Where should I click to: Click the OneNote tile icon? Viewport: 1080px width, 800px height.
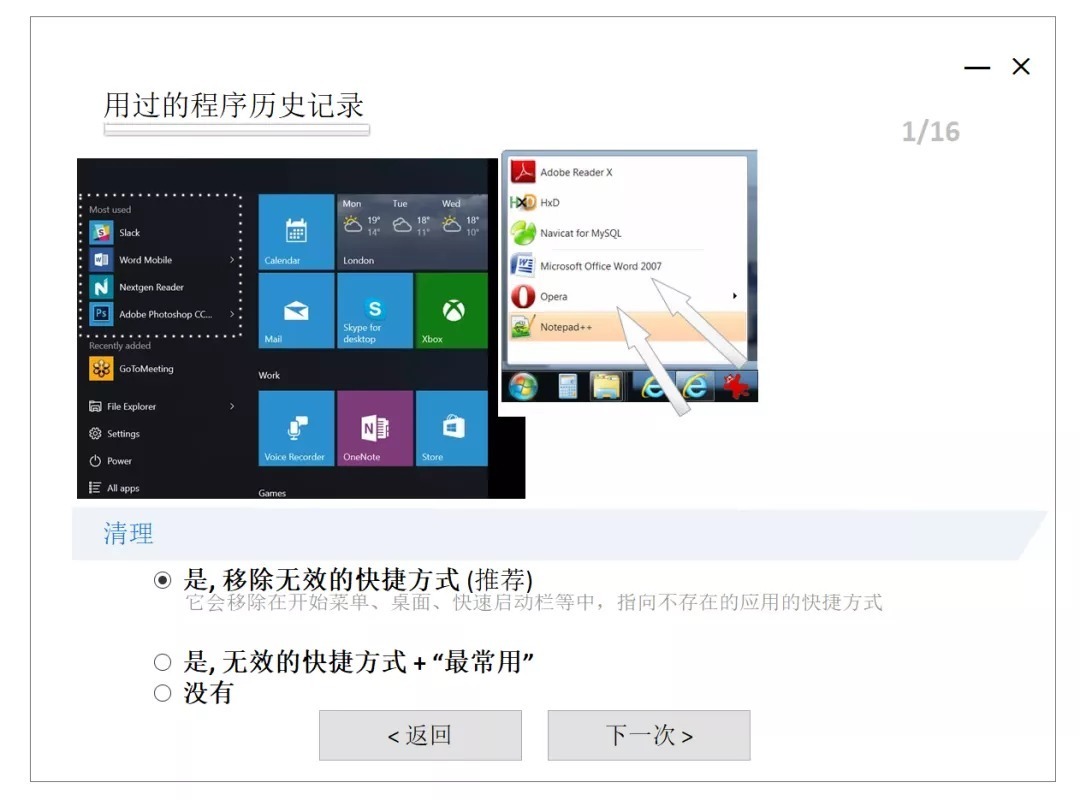[x=374, y=428]
